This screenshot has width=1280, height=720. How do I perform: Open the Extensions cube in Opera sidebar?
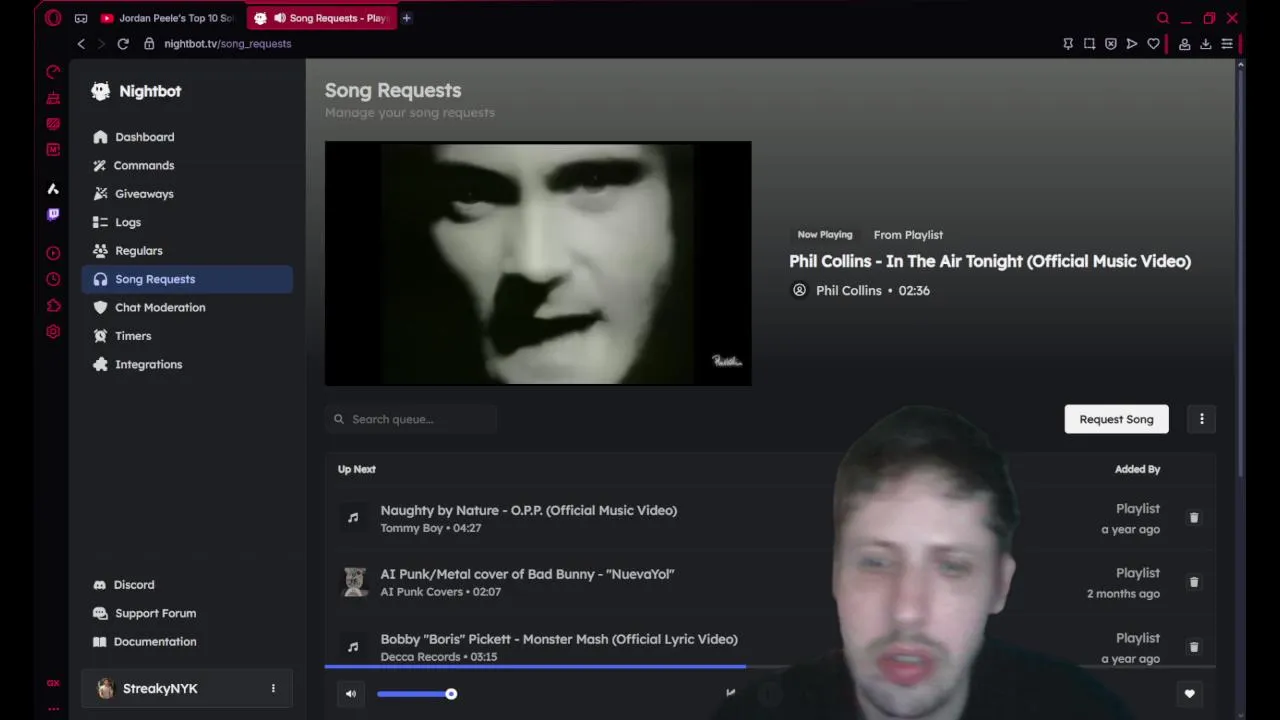coord(53,306)
